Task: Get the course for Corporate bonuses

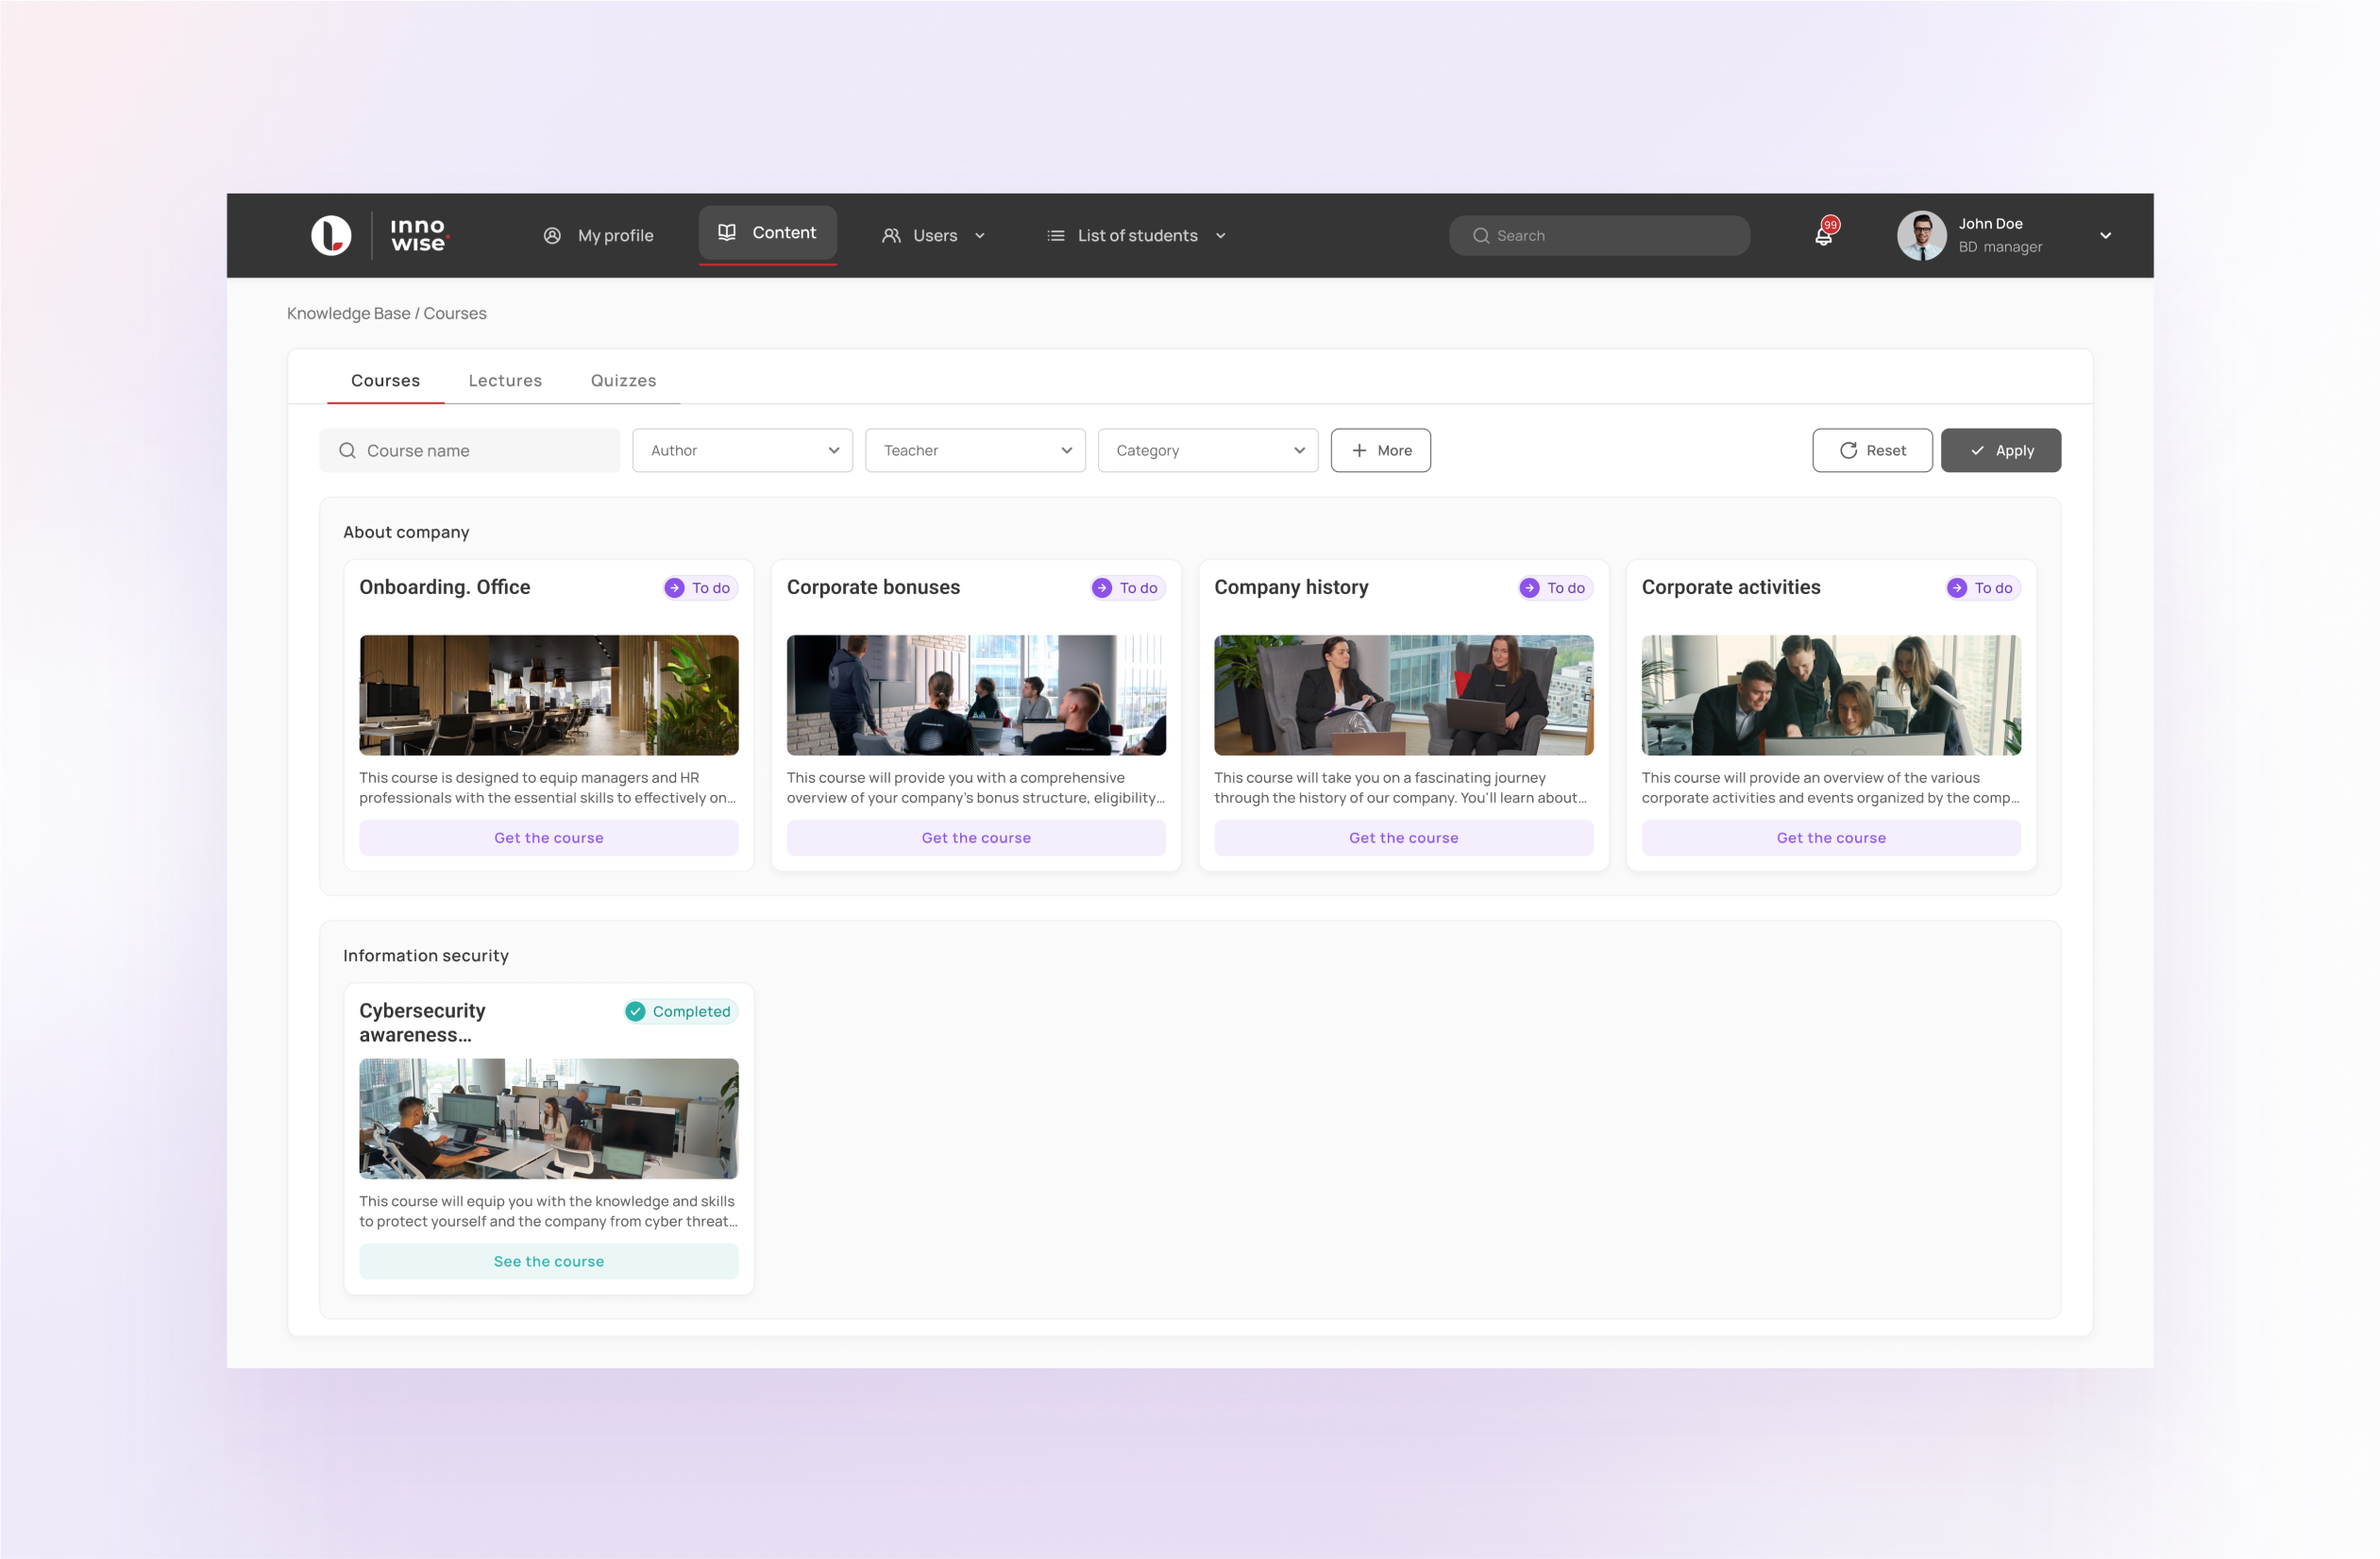Action: point(976,838)
